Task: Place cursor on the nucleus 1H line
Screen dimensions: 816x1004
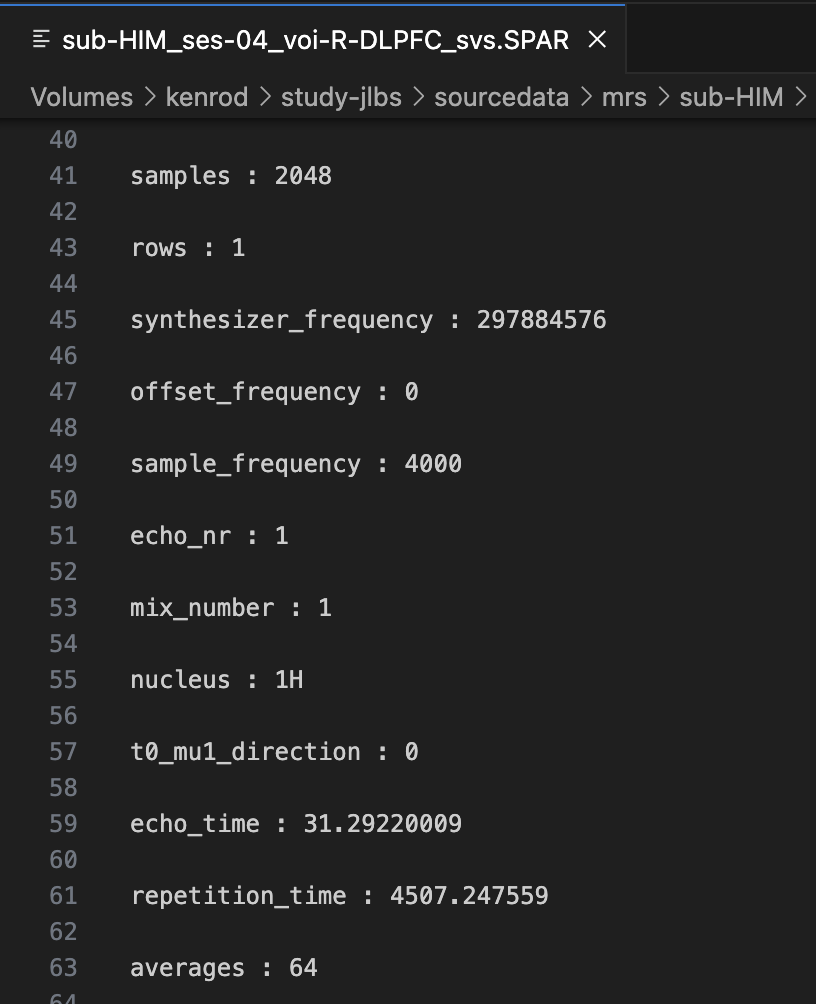Action: coord(217,680)
